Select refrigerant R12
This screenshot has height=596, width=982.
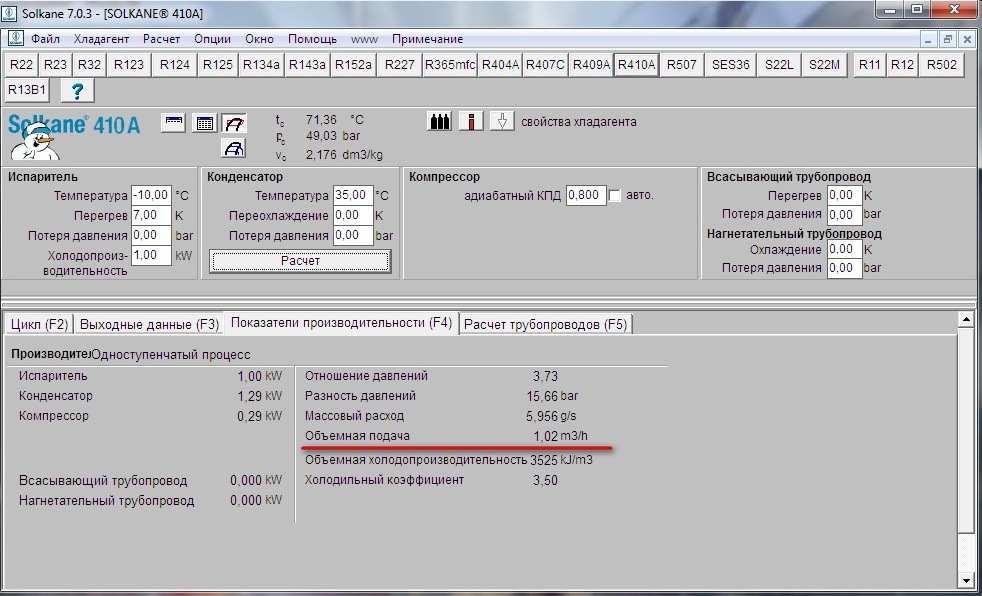tap(902, 64)
